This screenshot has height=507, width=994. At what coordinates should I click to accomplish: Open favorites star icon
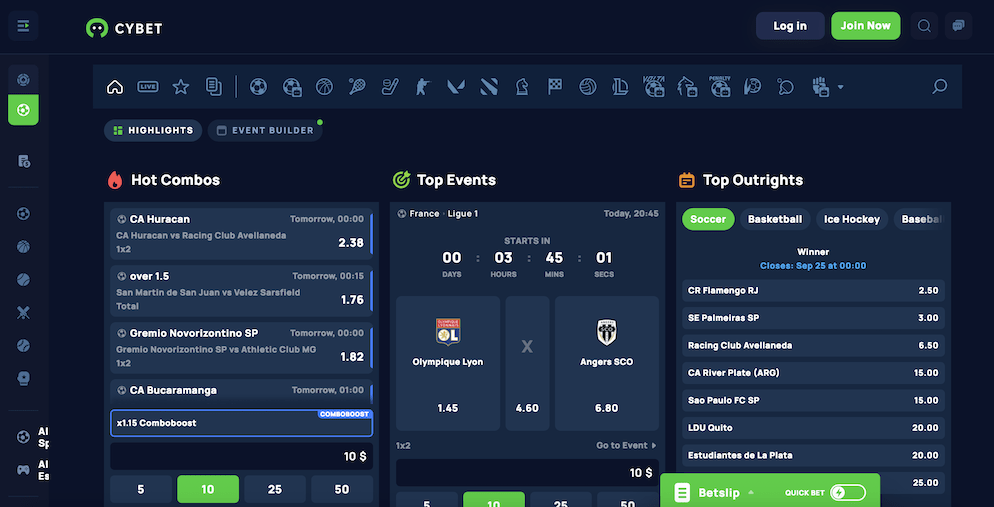pos(181,87)
